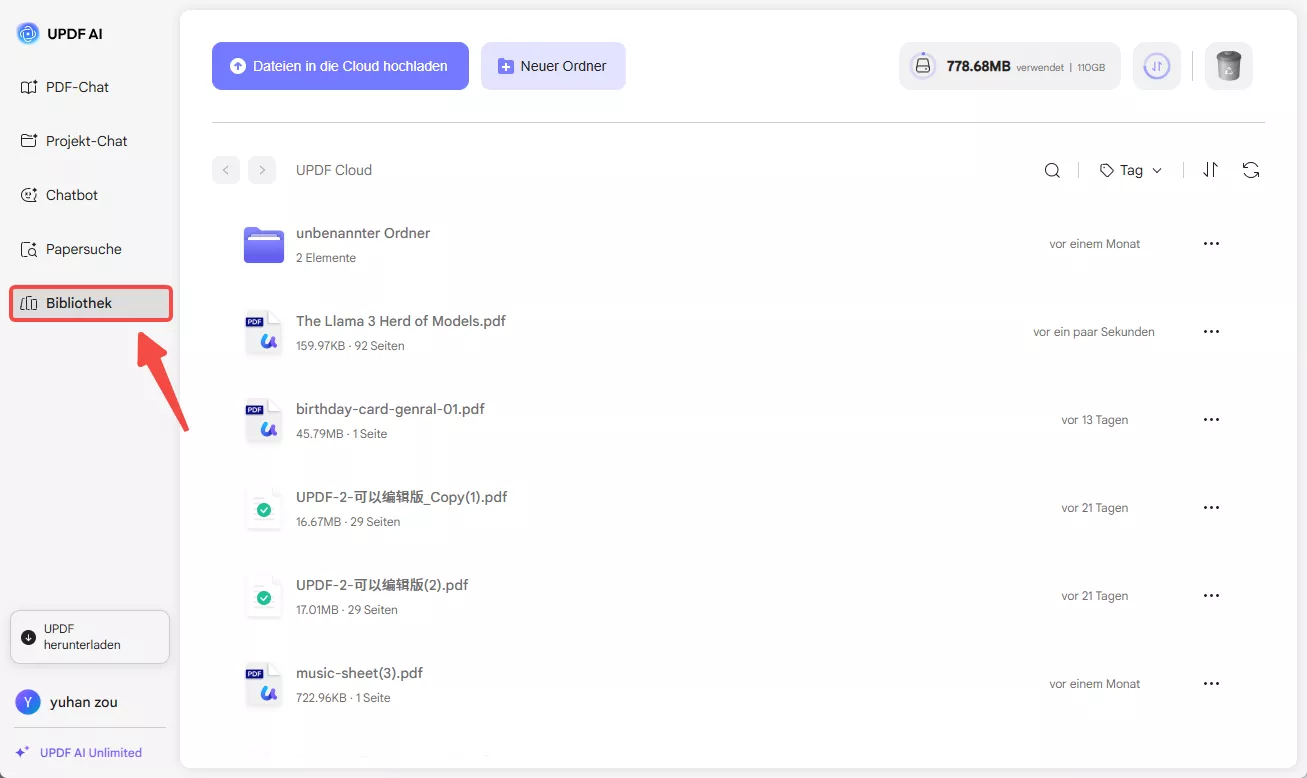Open more options for UPDF-2 Copy(1) file
Screen dimensions: 1307x778
(1211, 508)
